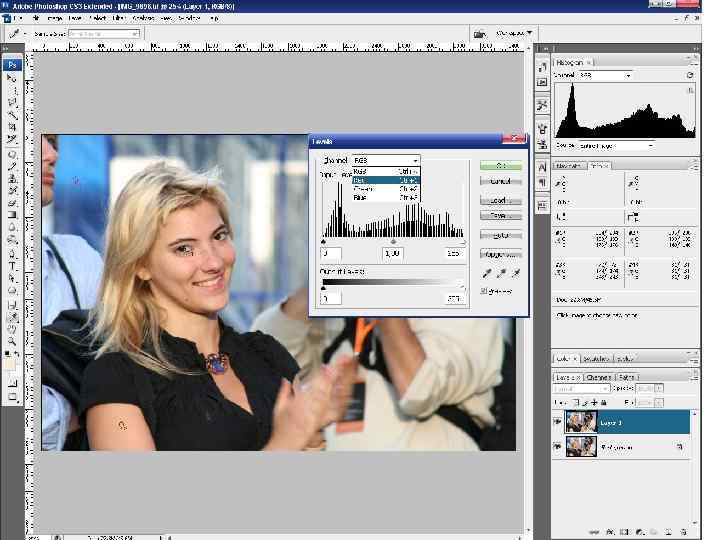720x540 pixels.
Task: Toggle lock transparent pixels in Layers panel
Action: 576,403
